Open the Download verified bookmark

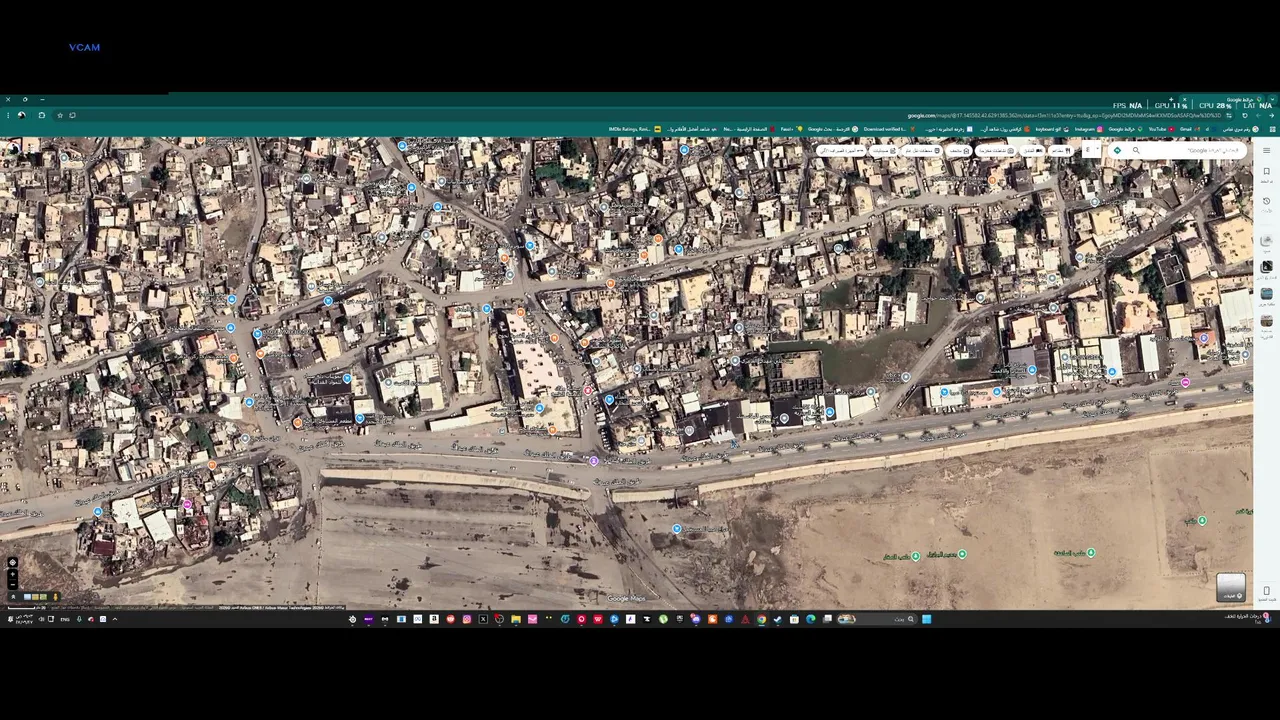pyautogui.click(x=888, y=128)
